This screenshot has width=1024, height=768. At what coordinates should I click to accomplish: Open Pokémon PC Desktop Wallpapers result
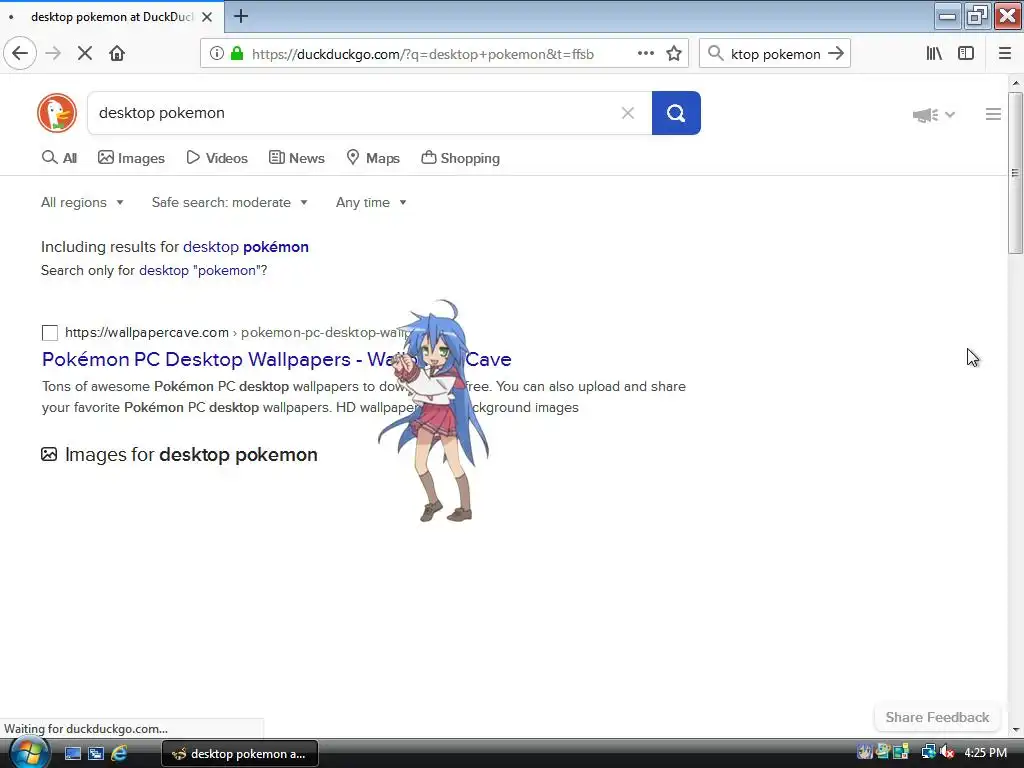[276, 359]
